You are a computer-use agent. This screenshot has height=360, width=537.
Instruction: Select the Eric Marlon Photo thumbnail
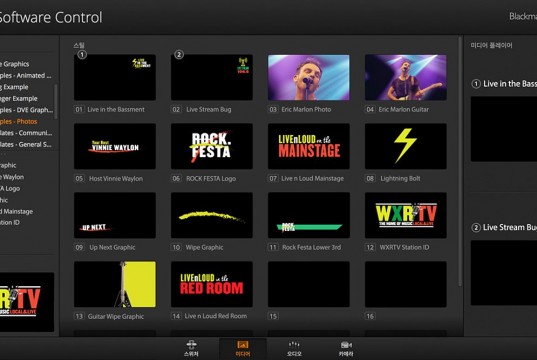tap(309, 77)
